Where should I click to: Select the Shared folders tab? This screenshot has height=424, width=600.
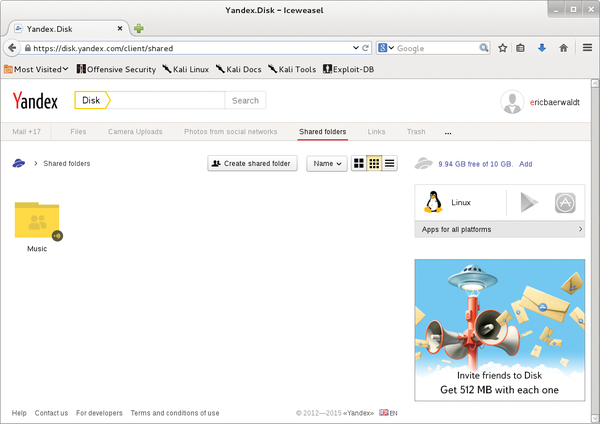pyautogui.click(x=323, y=132)
